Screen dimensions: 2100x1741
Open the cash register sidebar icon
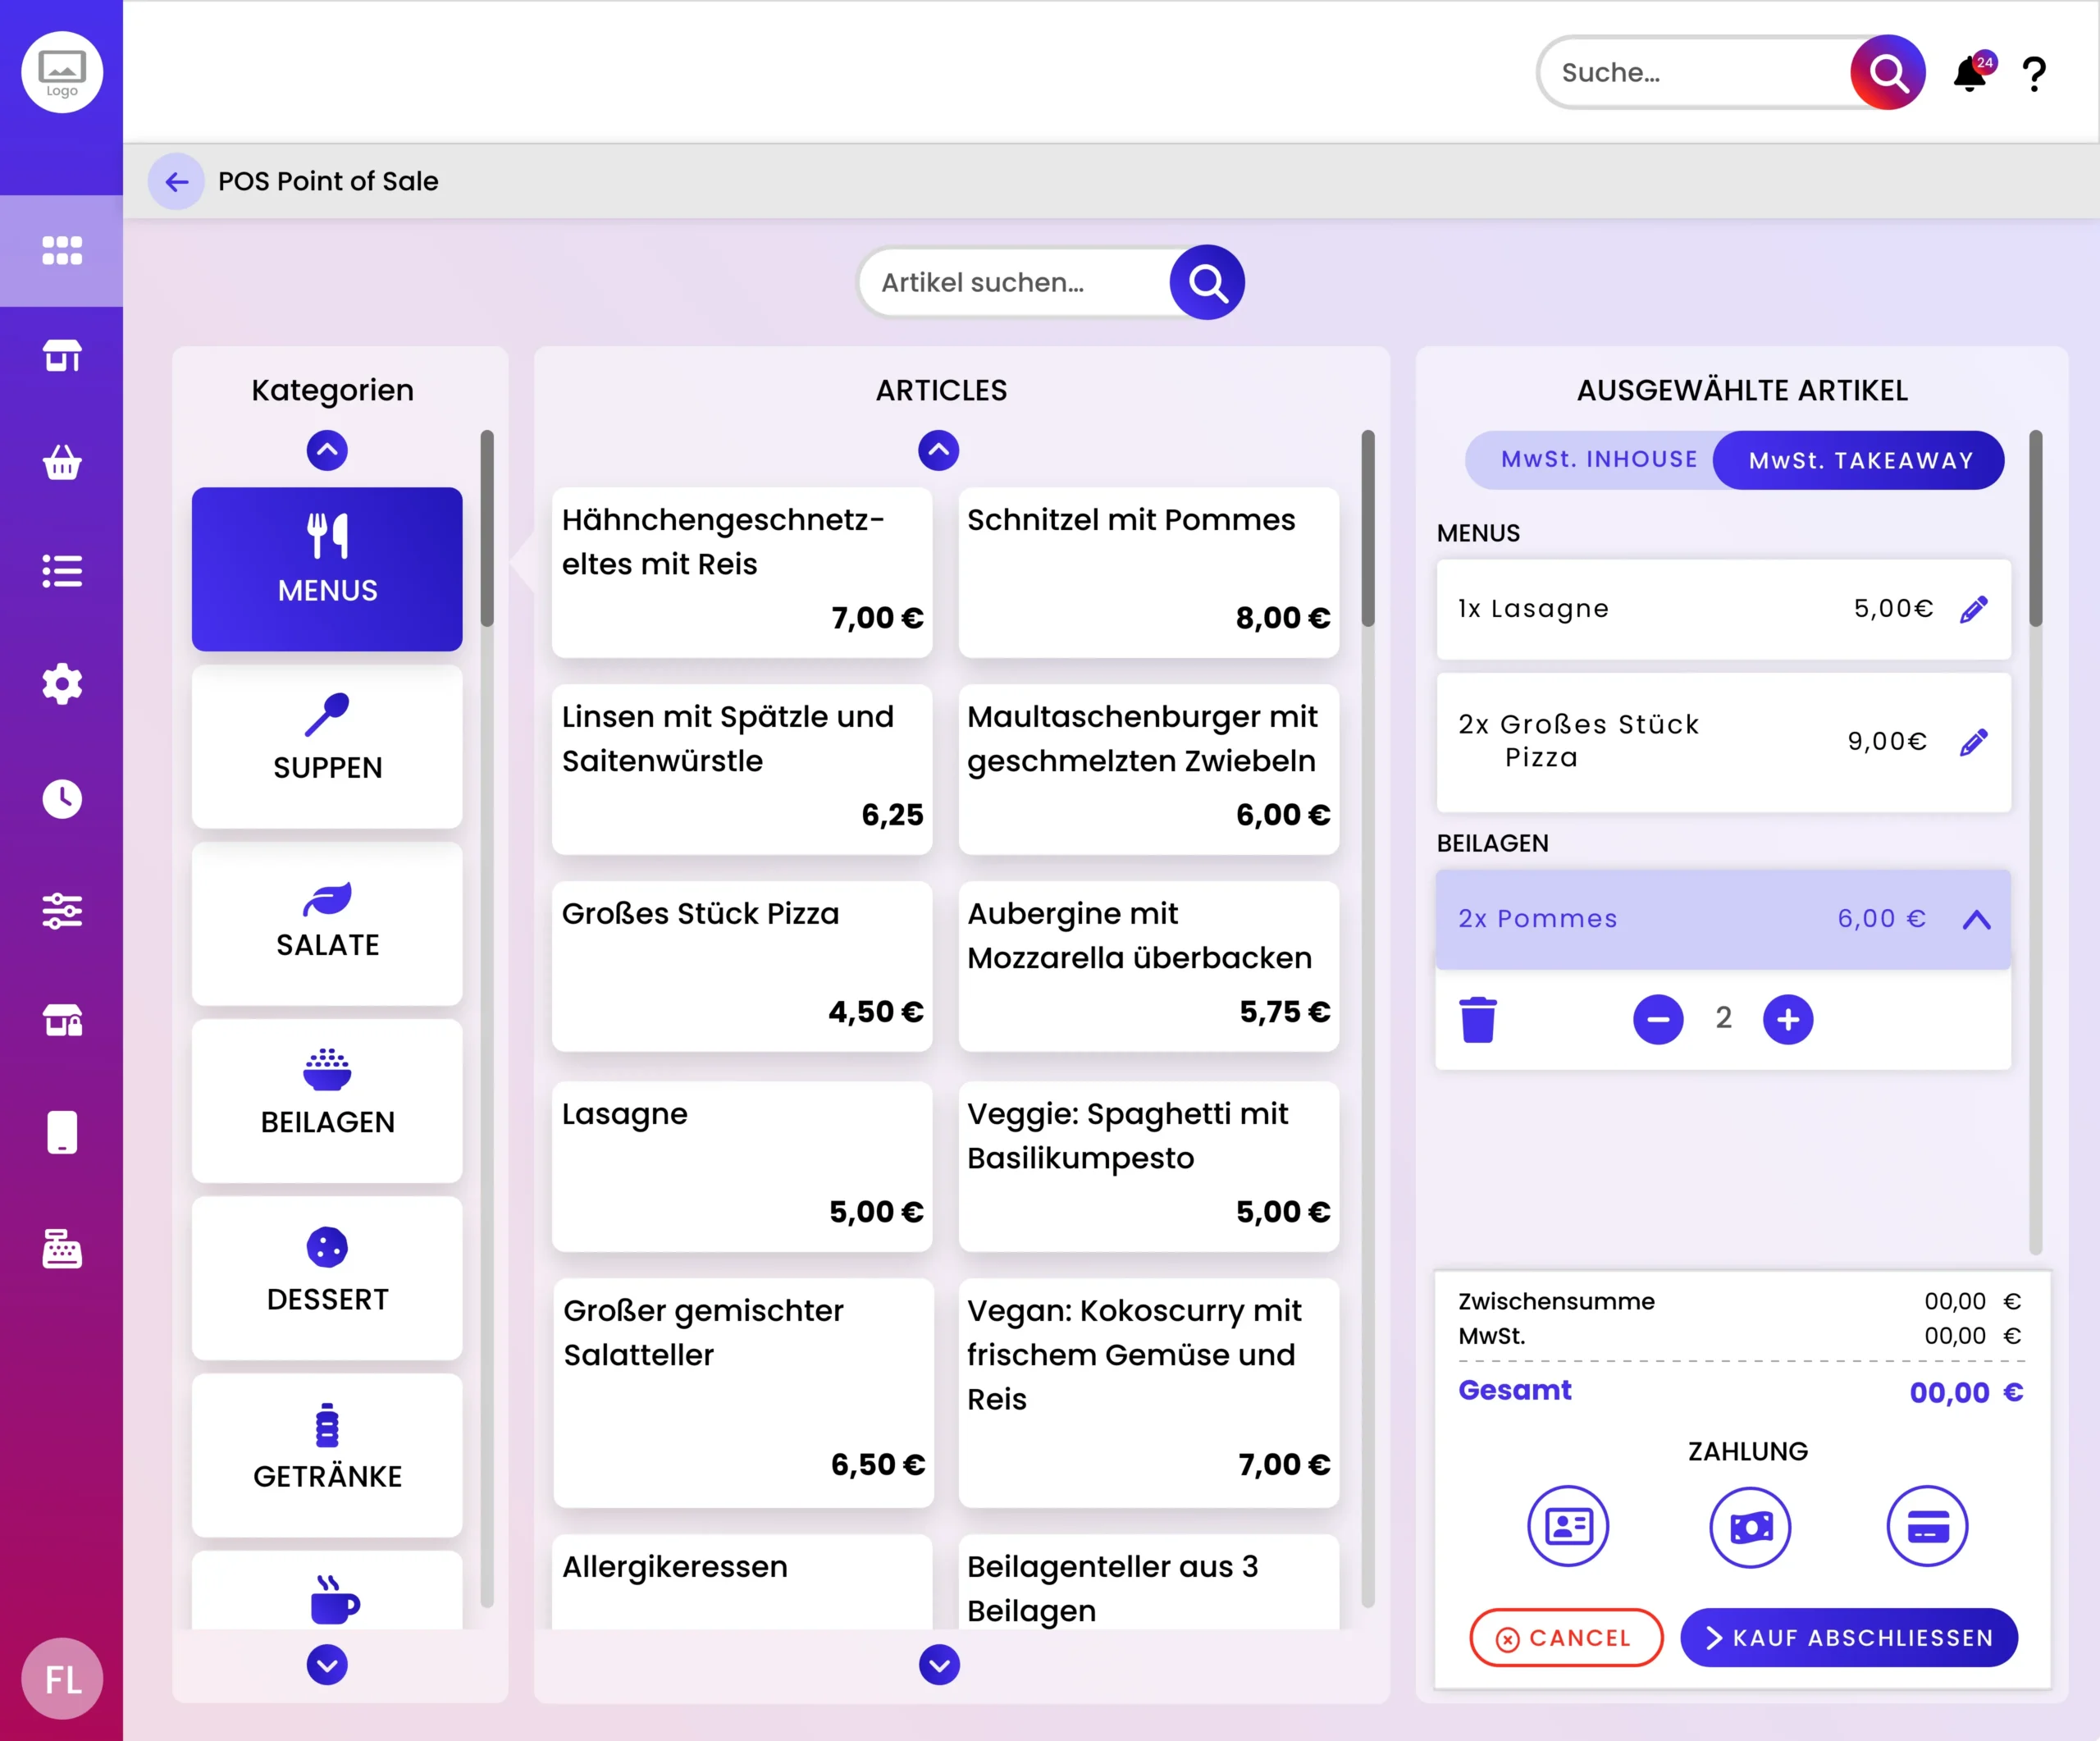(62, 1249)
